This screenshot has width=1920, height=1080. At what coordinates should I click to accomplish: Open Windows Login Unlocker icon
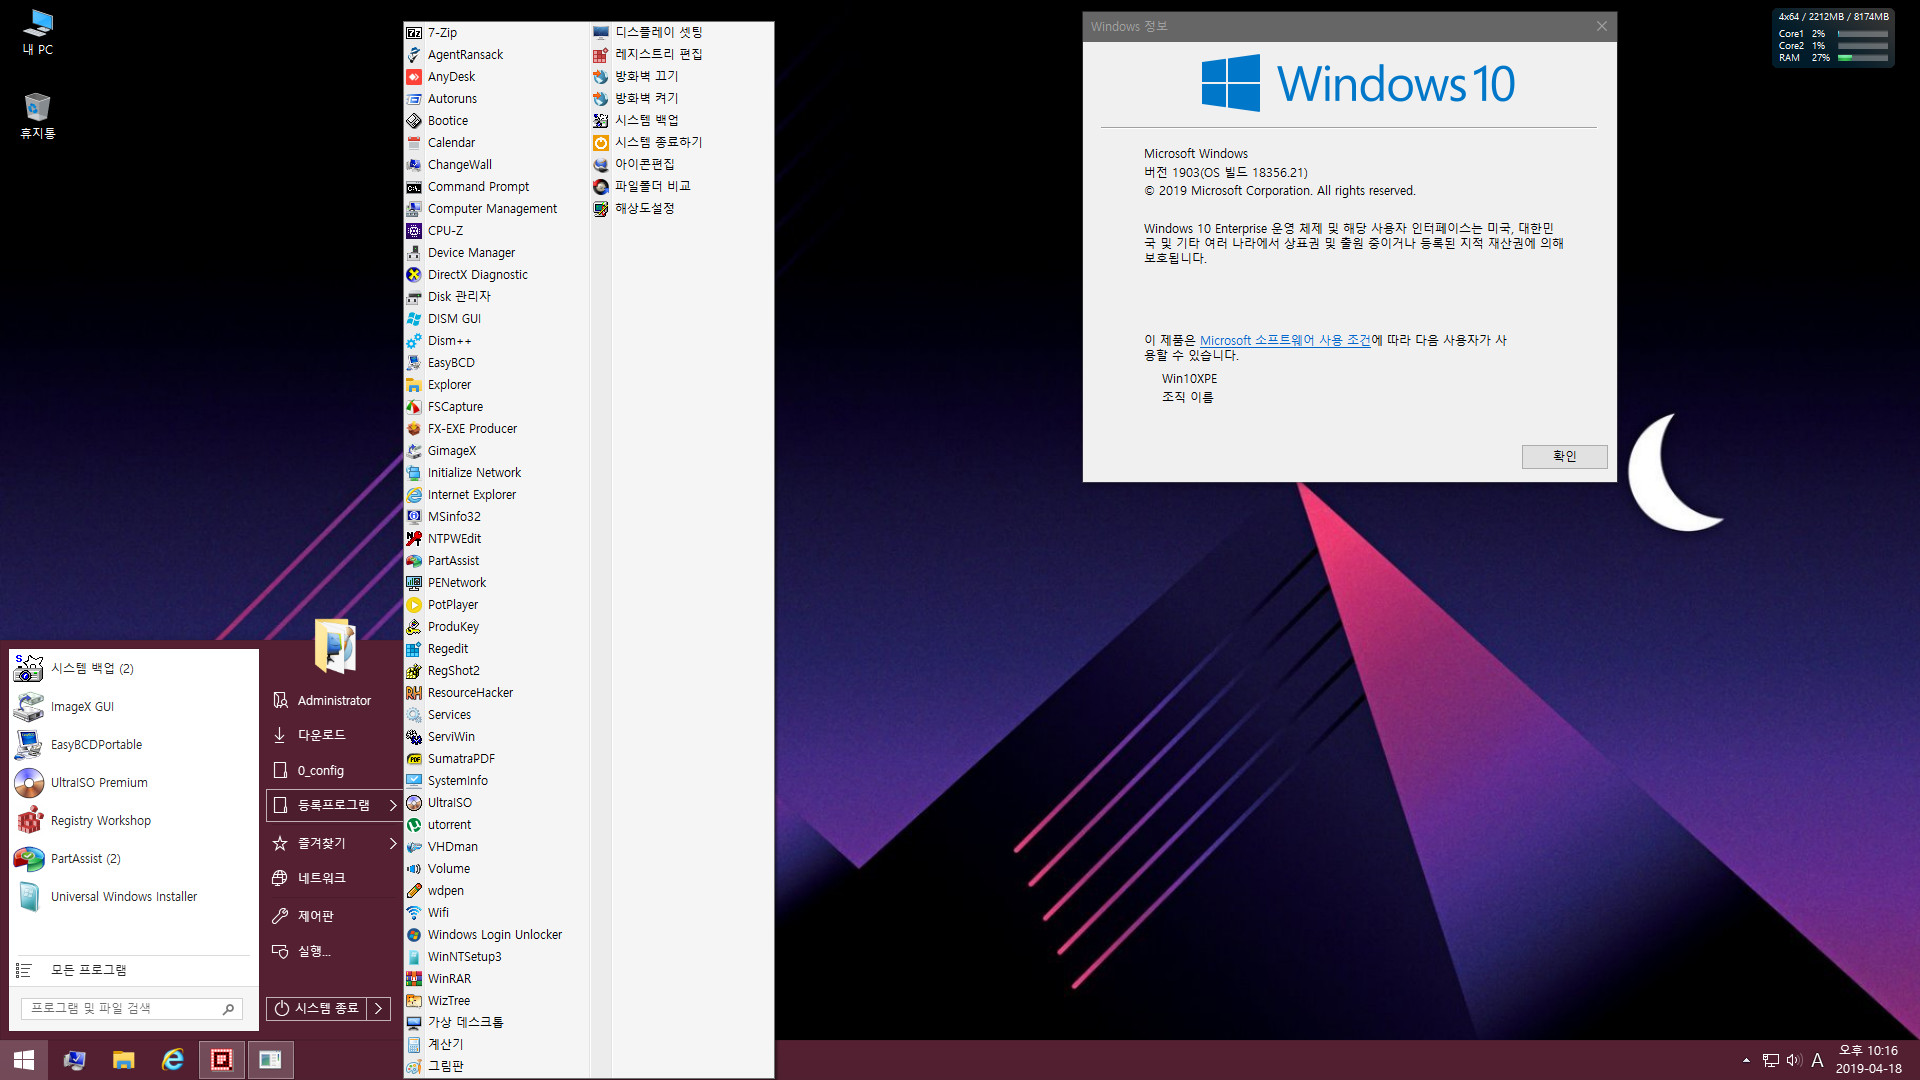414,935
